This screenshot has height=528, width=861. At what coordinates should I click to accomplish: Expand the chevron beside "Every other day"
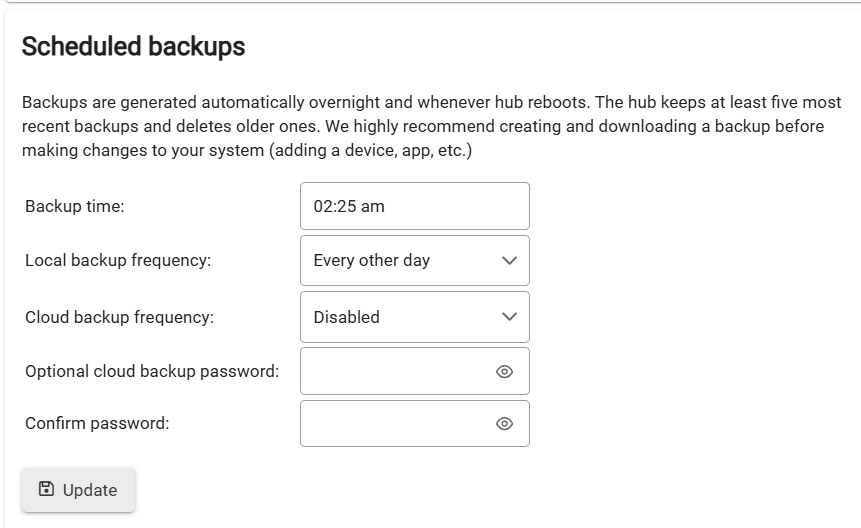point(509,261)
